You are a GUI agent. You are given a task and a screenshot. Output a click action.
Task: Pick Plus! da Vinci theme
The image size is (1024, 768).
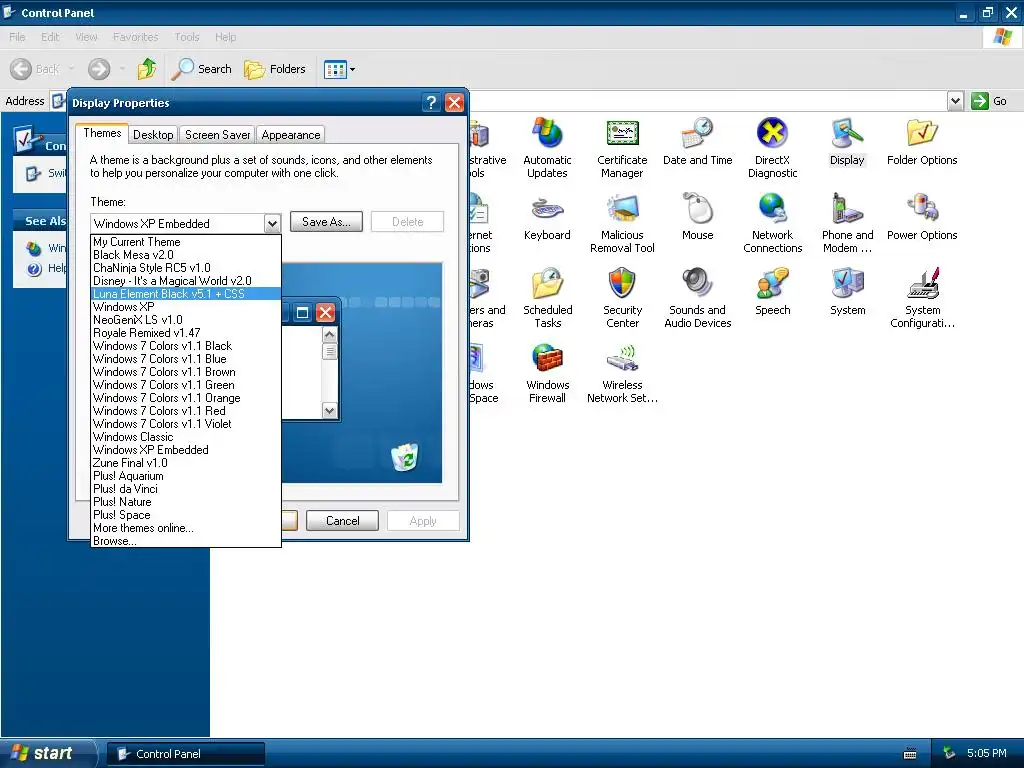[x=185, y=489]
